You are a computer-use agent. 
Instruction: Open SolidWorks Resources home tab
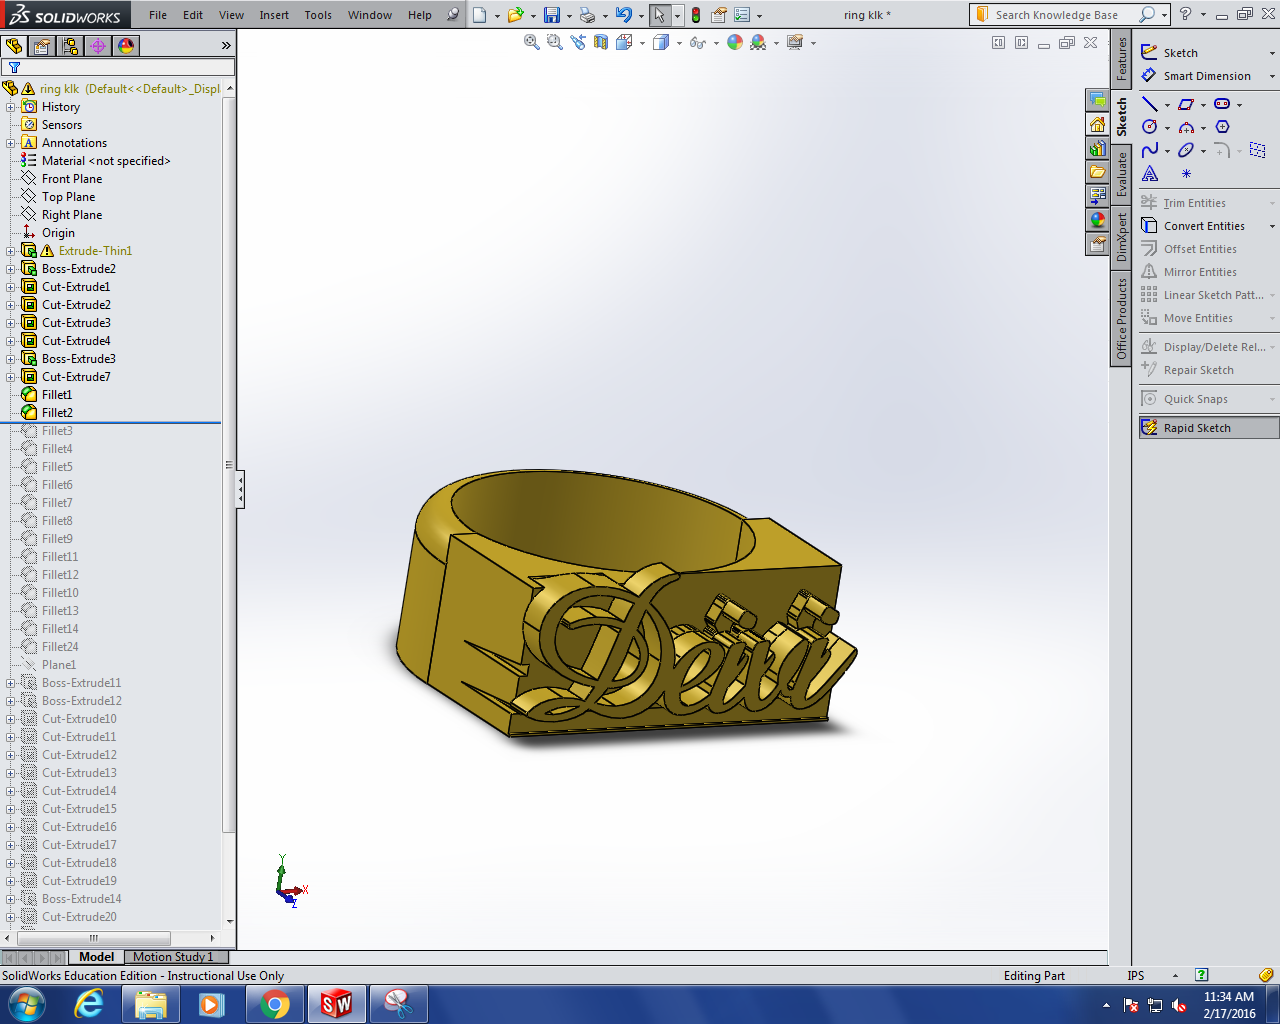(x=1098, y=125)
